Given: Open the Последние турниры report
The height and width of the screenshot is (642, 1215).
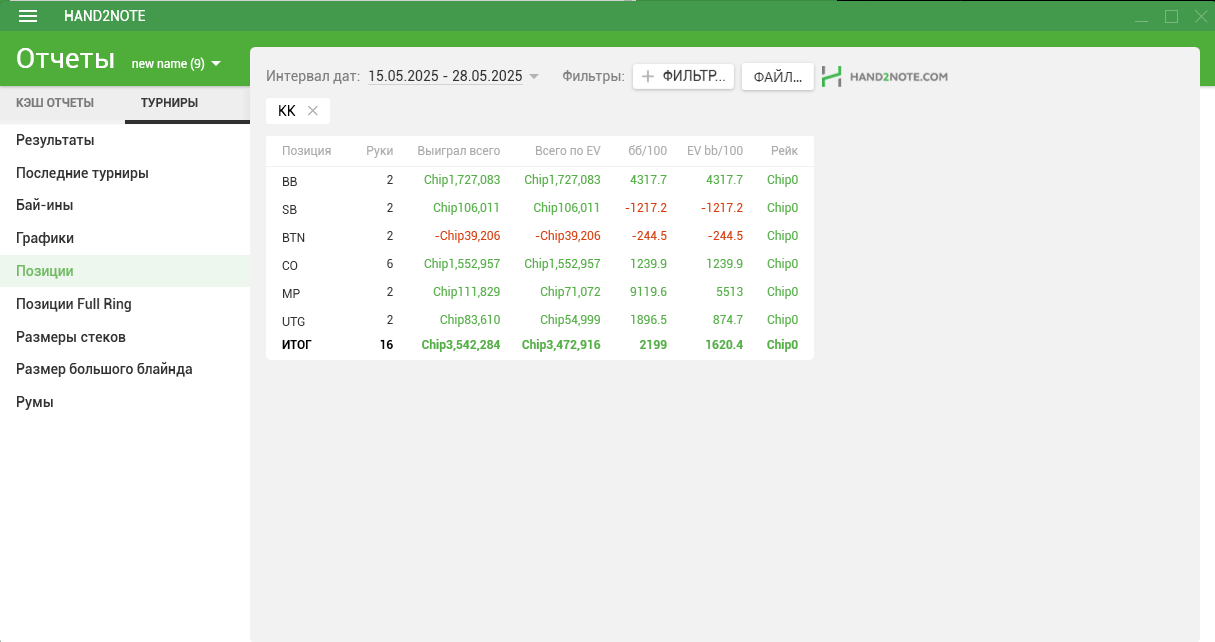Looking at the screenshot, I should 82,173.
